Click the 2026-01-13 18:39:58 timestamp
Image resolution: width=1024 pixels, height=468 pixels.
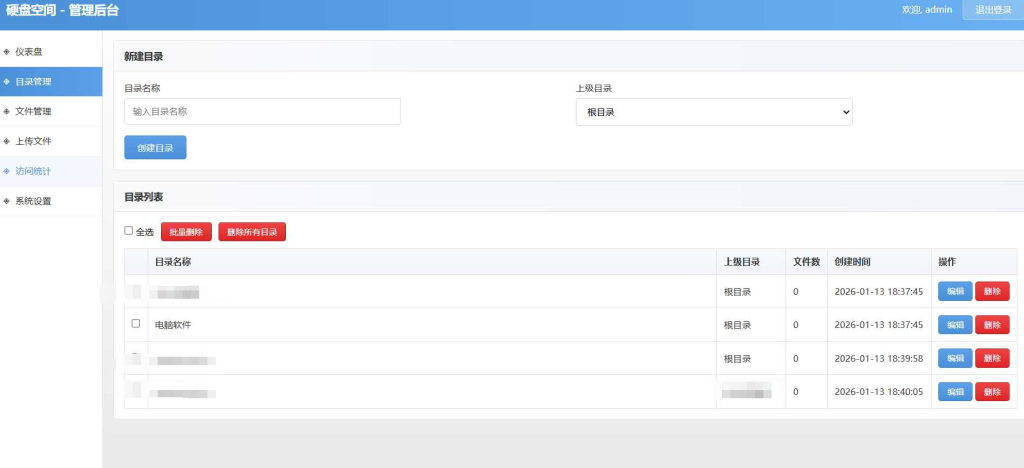pyautogui.click(x=878, y=358)
